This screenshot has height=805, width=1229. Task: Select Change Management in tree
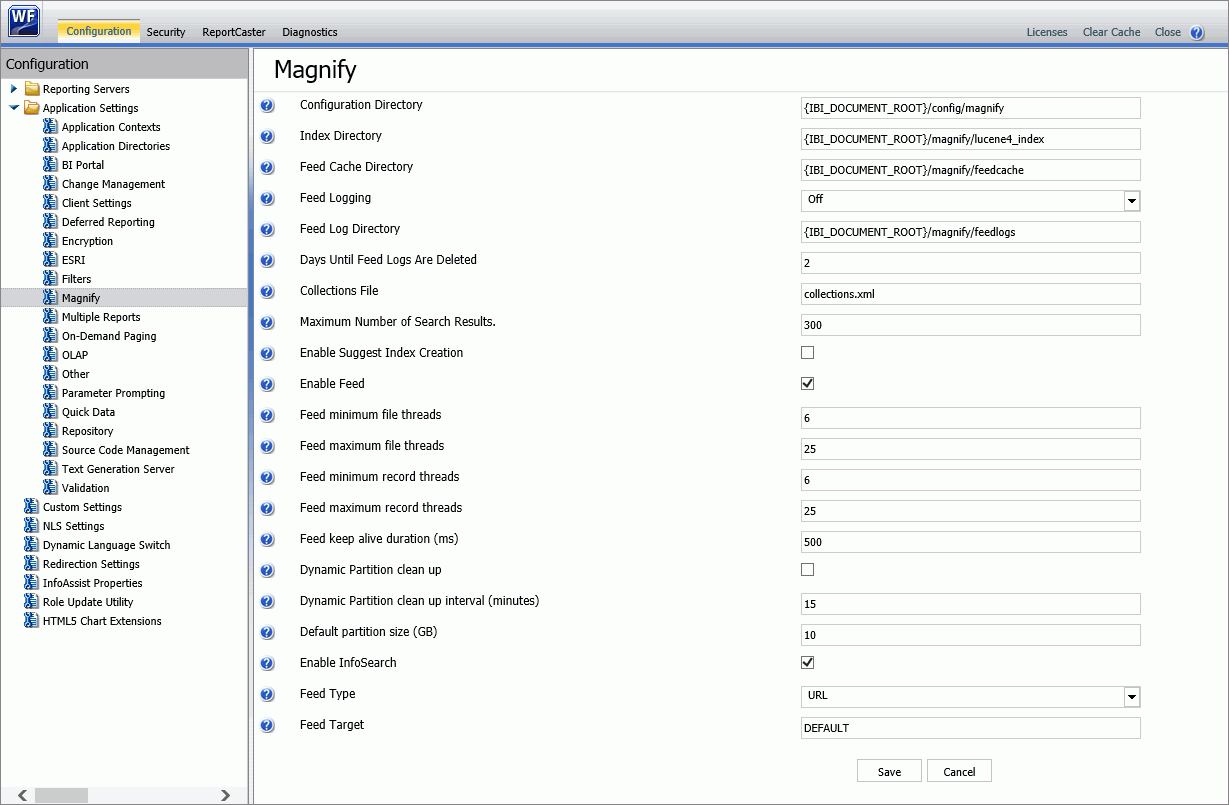tap(113, 184)
